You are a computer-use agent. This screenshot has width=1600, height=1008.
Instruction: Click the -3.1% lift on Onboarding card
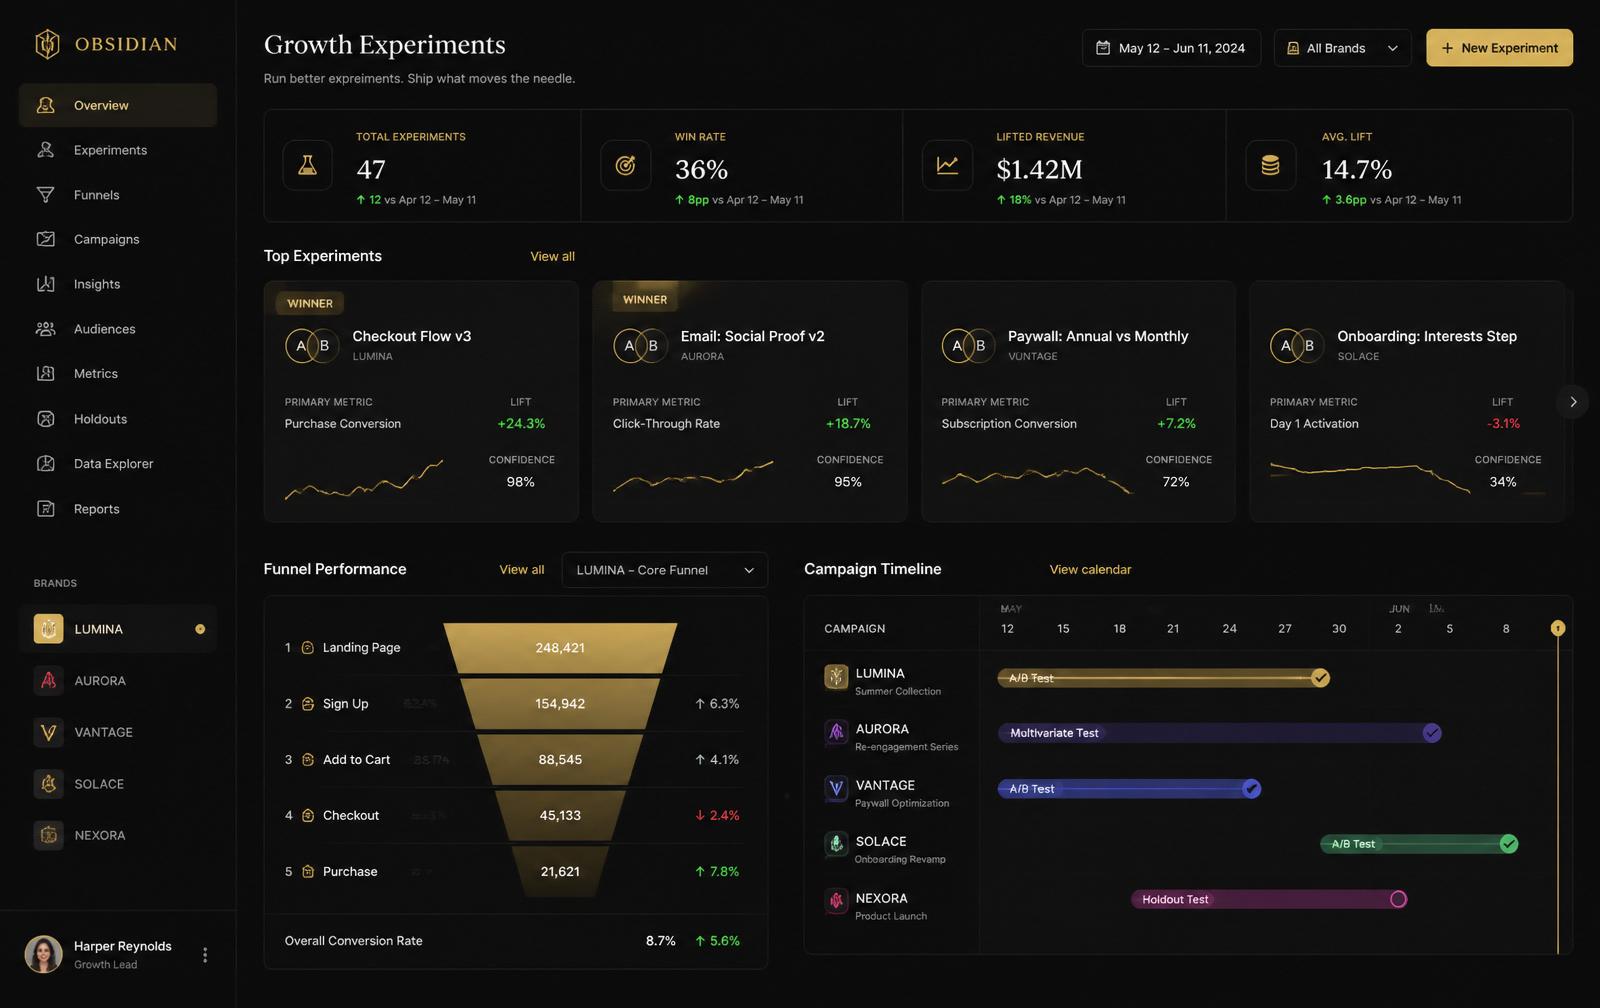(1503, 424)
